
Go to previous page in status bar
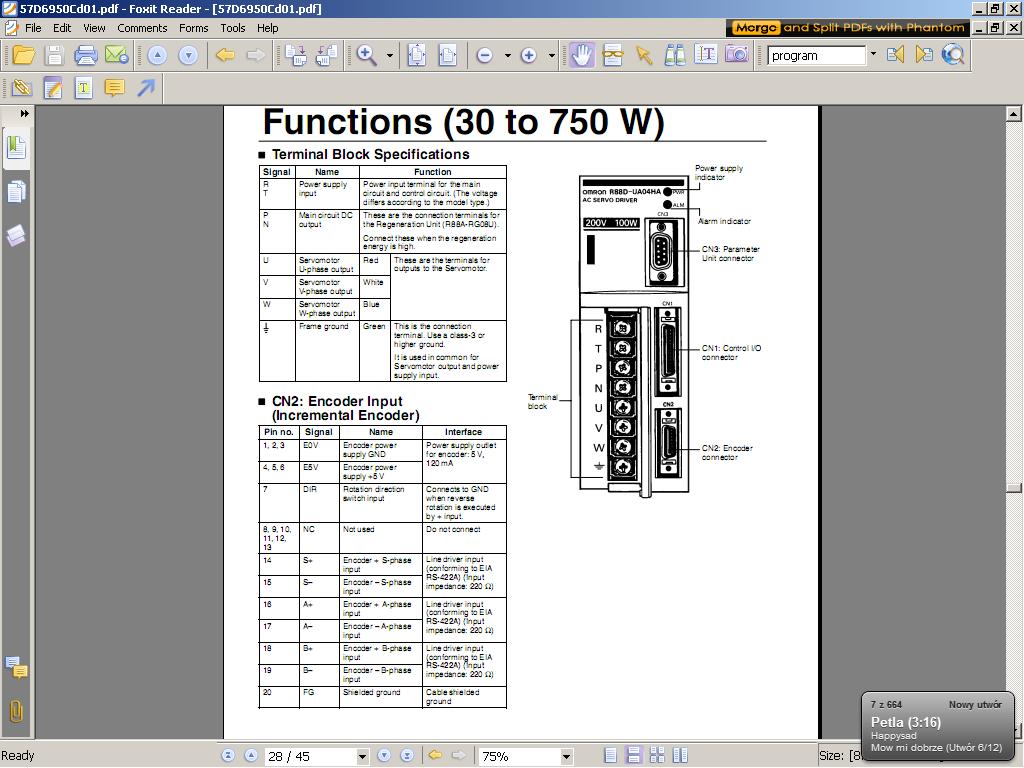[x=251, y=756]
